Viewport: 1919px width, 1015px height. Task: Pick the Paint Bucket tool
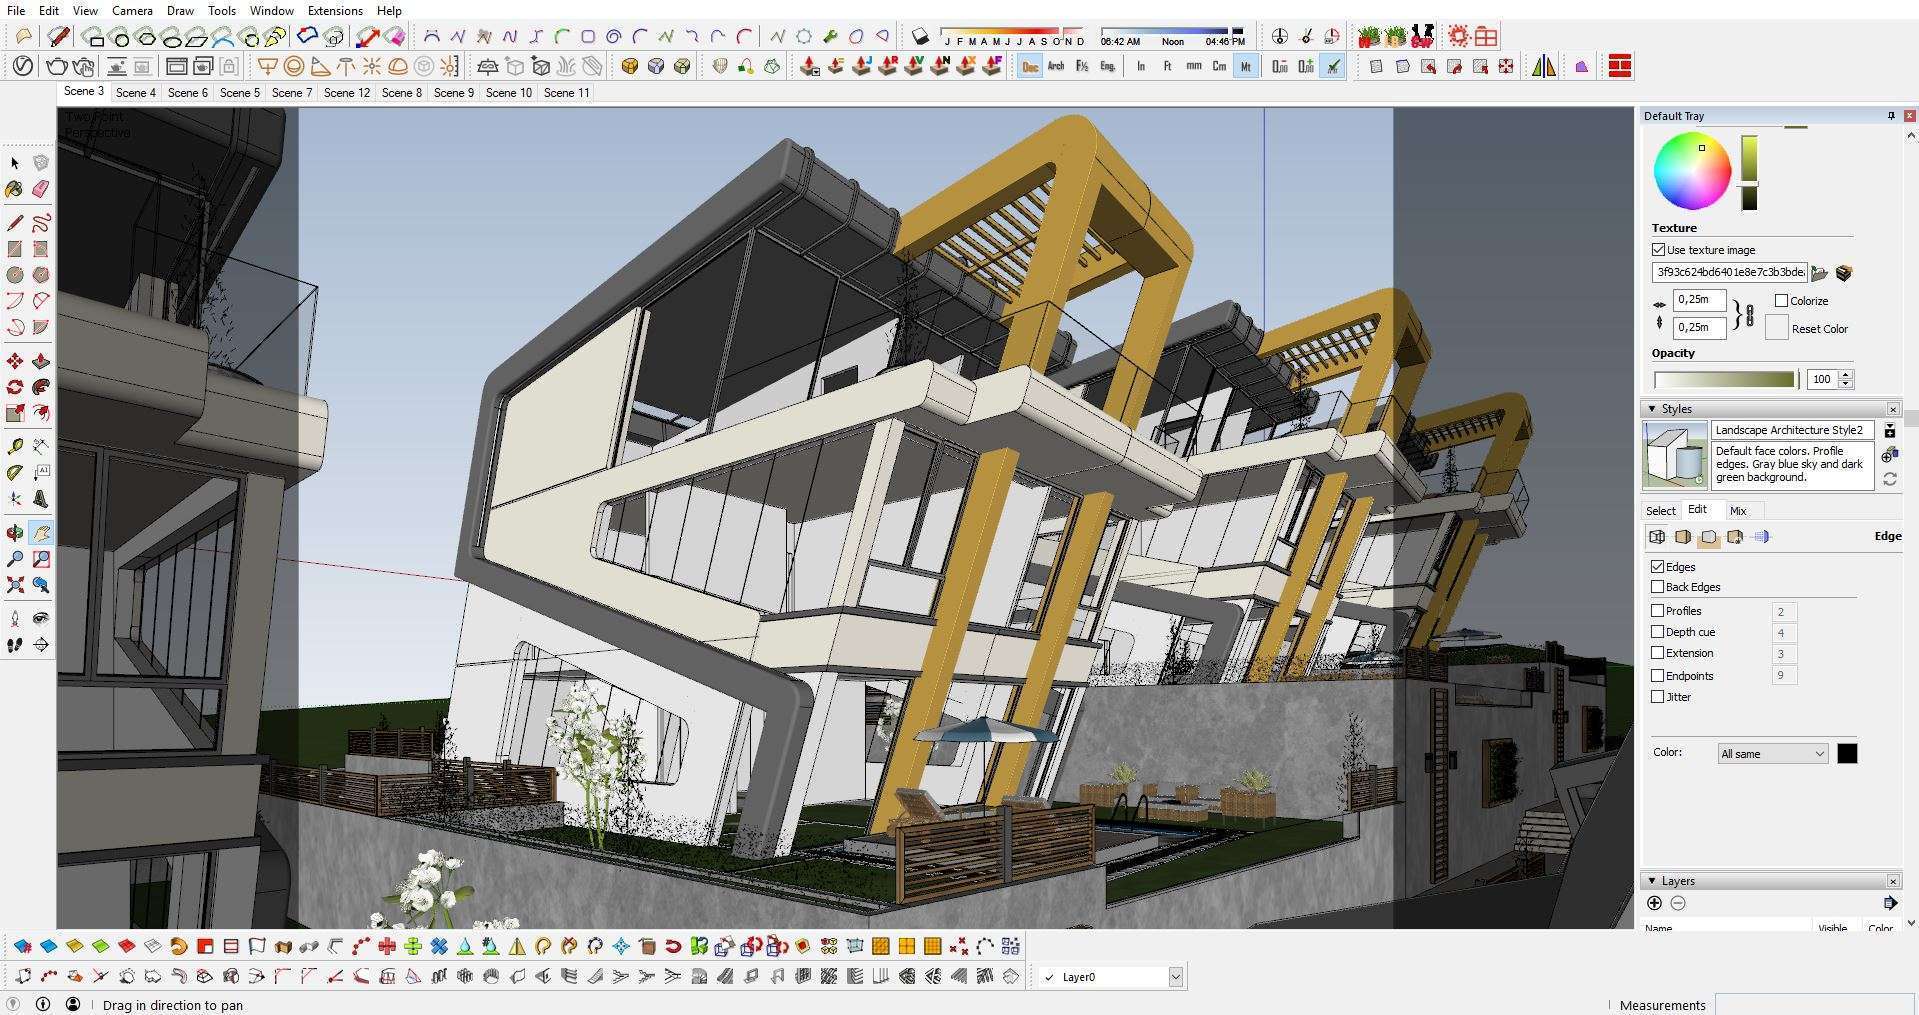pos(15,189)
